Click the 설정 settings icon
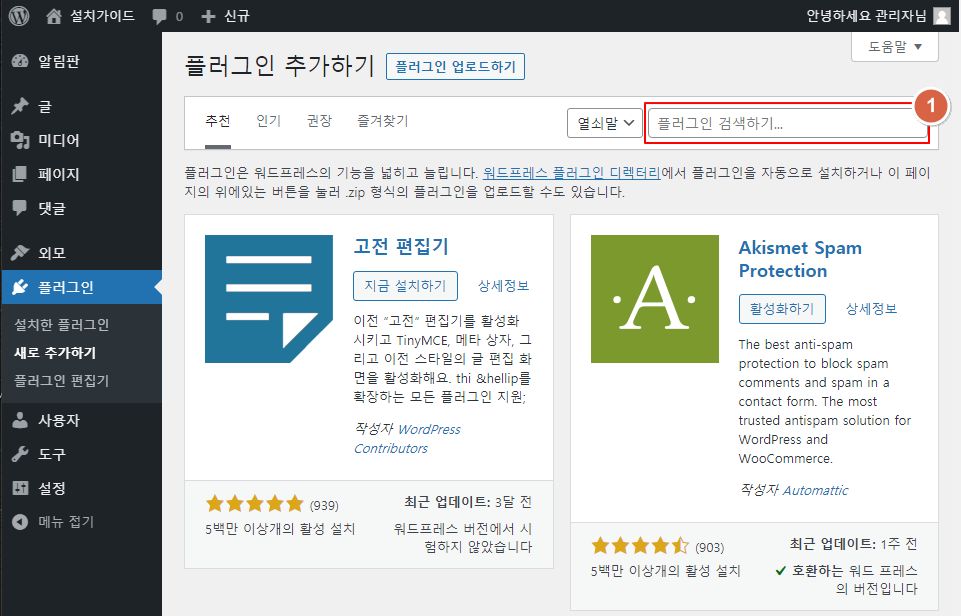This screenshot has height=616, width=961. pos(20,488)
